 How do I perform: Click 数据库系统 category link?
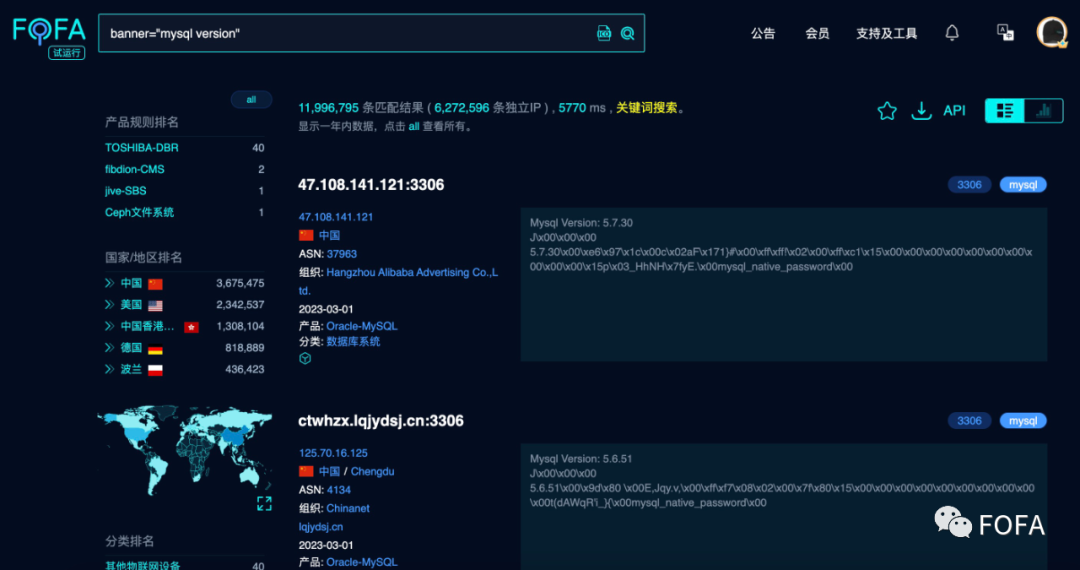(353, 341)
